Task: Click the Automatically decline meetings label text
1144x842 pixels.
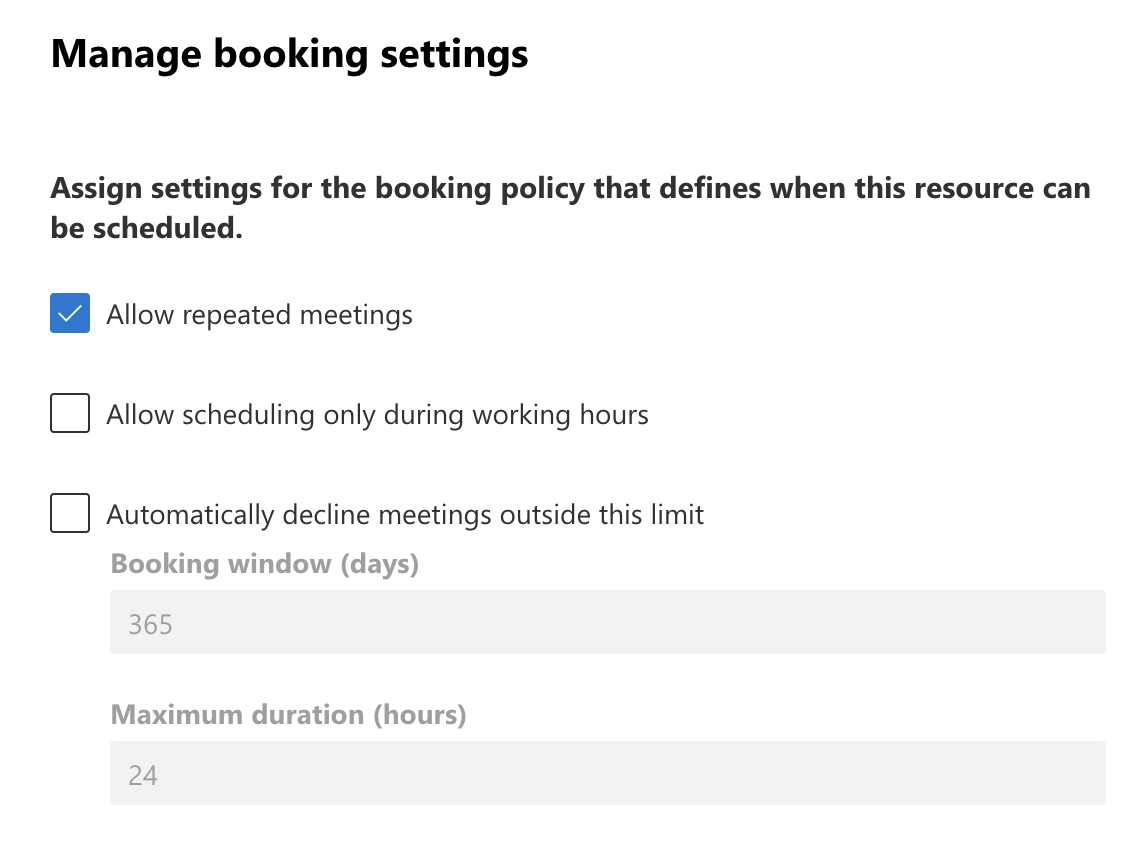Action: click(x=405, y=515)
